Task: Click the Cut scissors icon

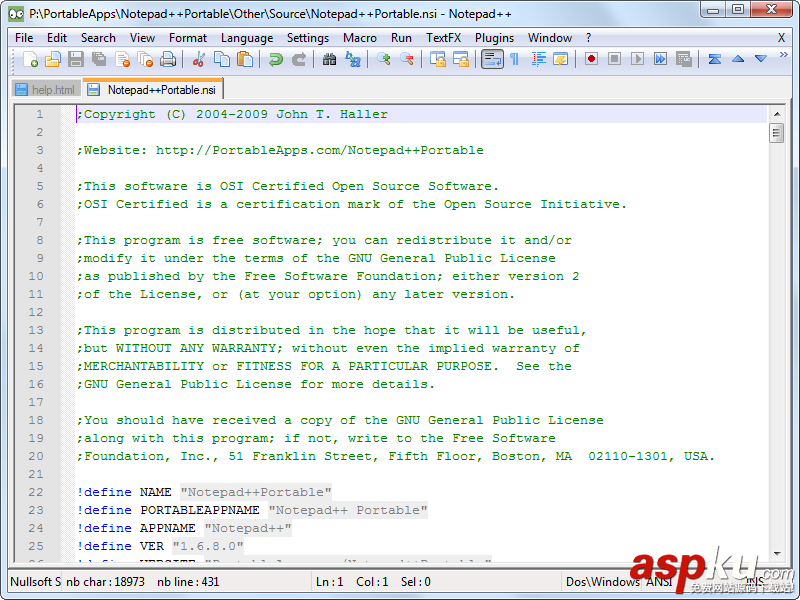Action: (198, 59)
